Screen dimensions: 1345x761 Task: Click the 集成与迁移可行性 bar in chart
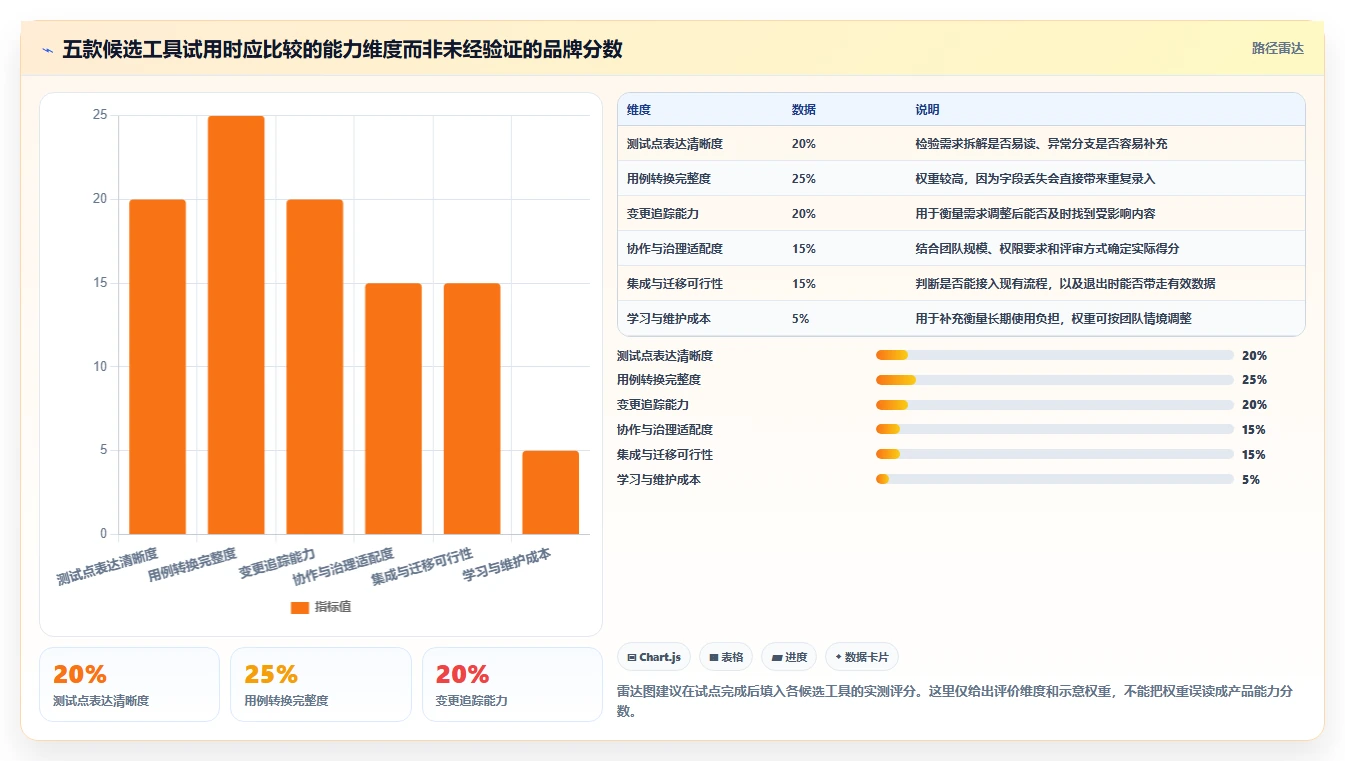(x=472, y=408)
